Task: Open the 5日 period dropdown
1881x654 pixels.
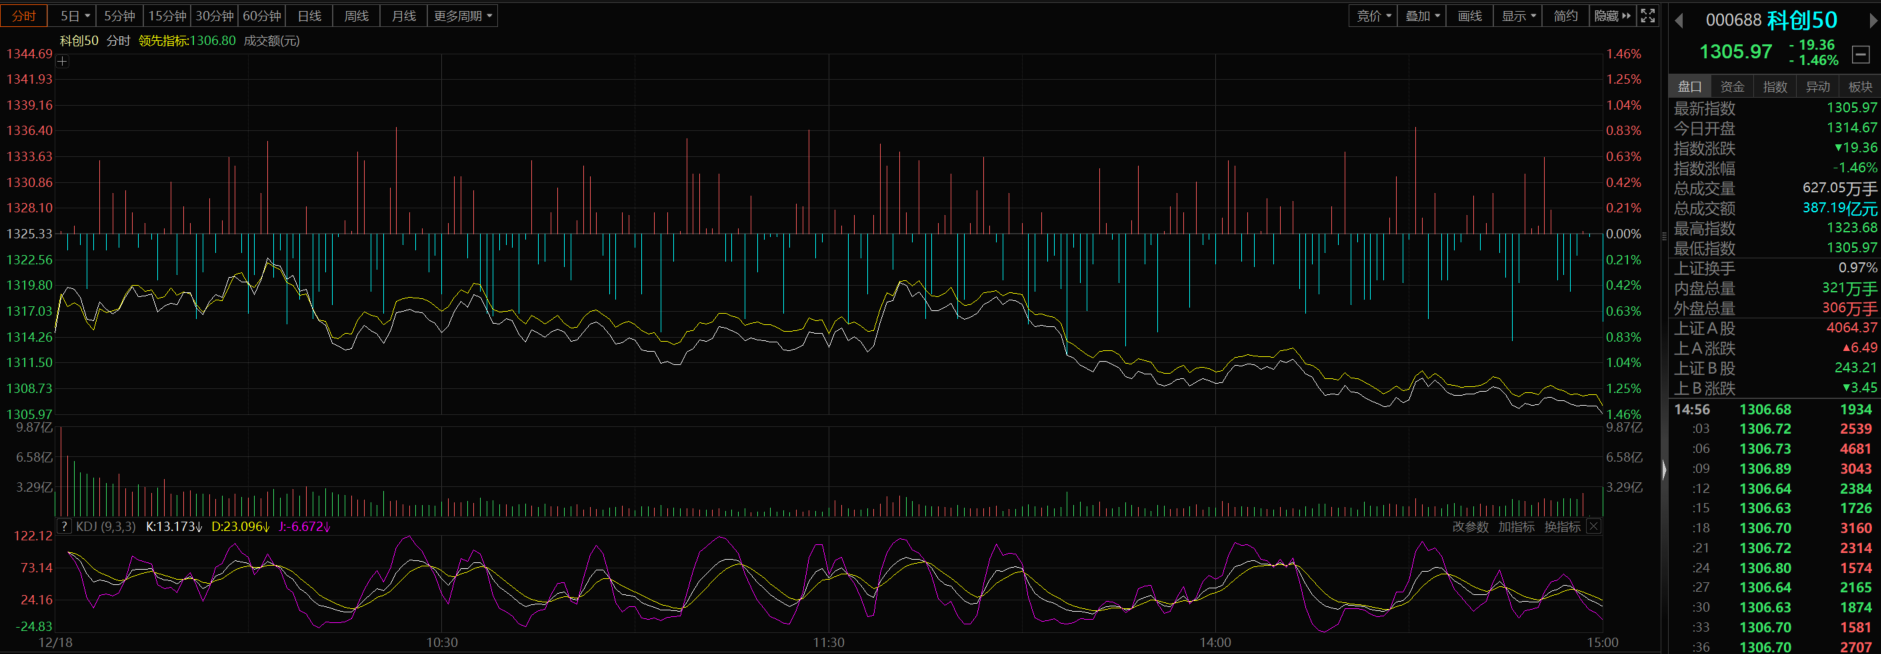Action: 75,16
